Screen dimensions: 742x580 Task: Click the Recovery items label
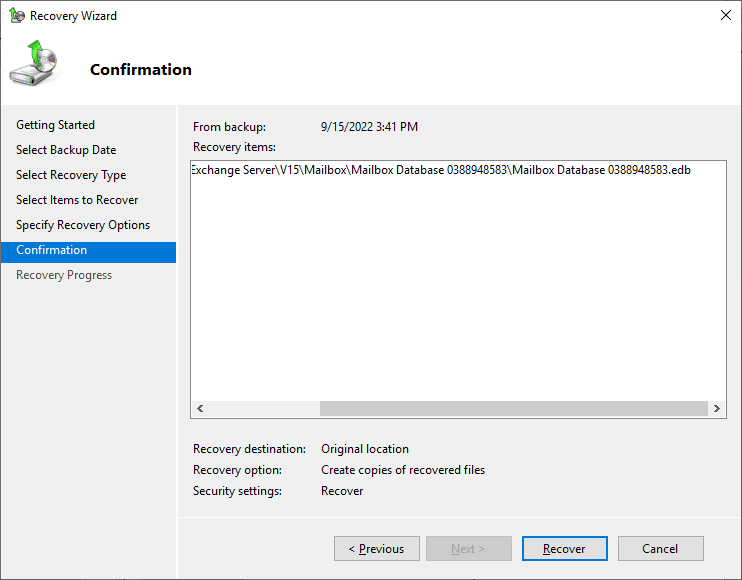click(234, 147)
